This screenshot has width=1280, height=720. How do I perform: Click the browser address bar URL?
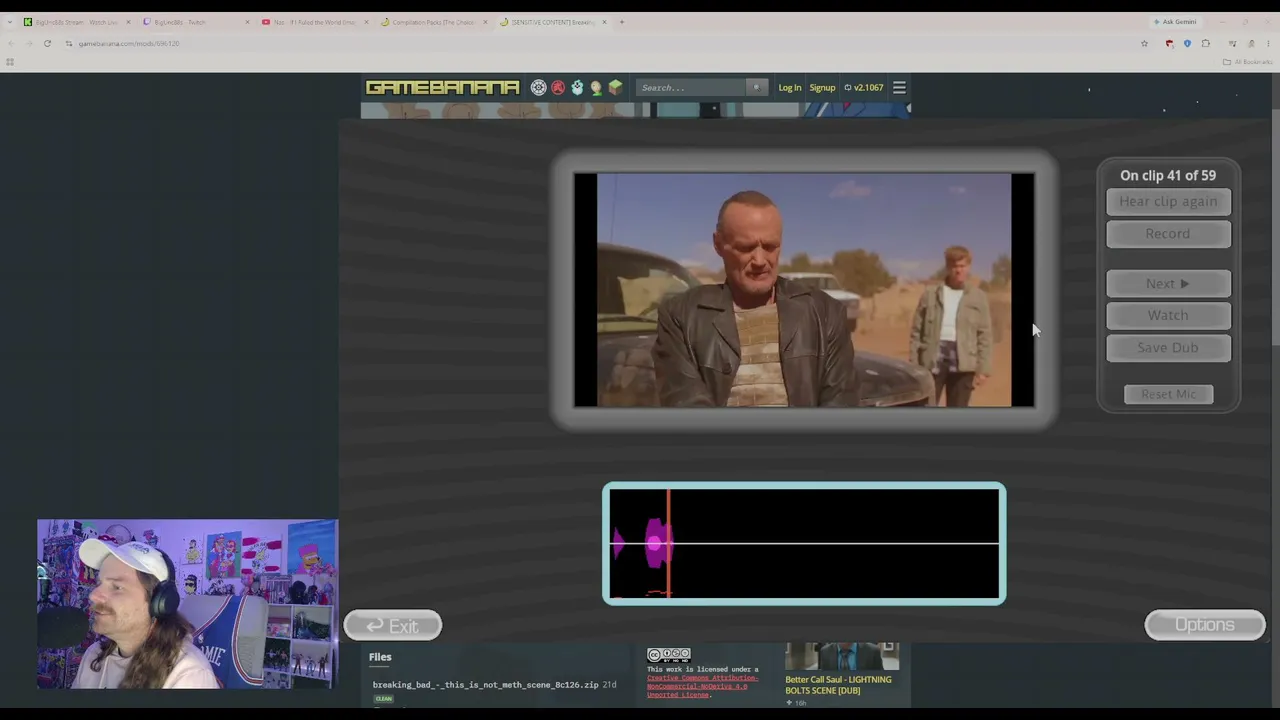click(x=129, y=44)
